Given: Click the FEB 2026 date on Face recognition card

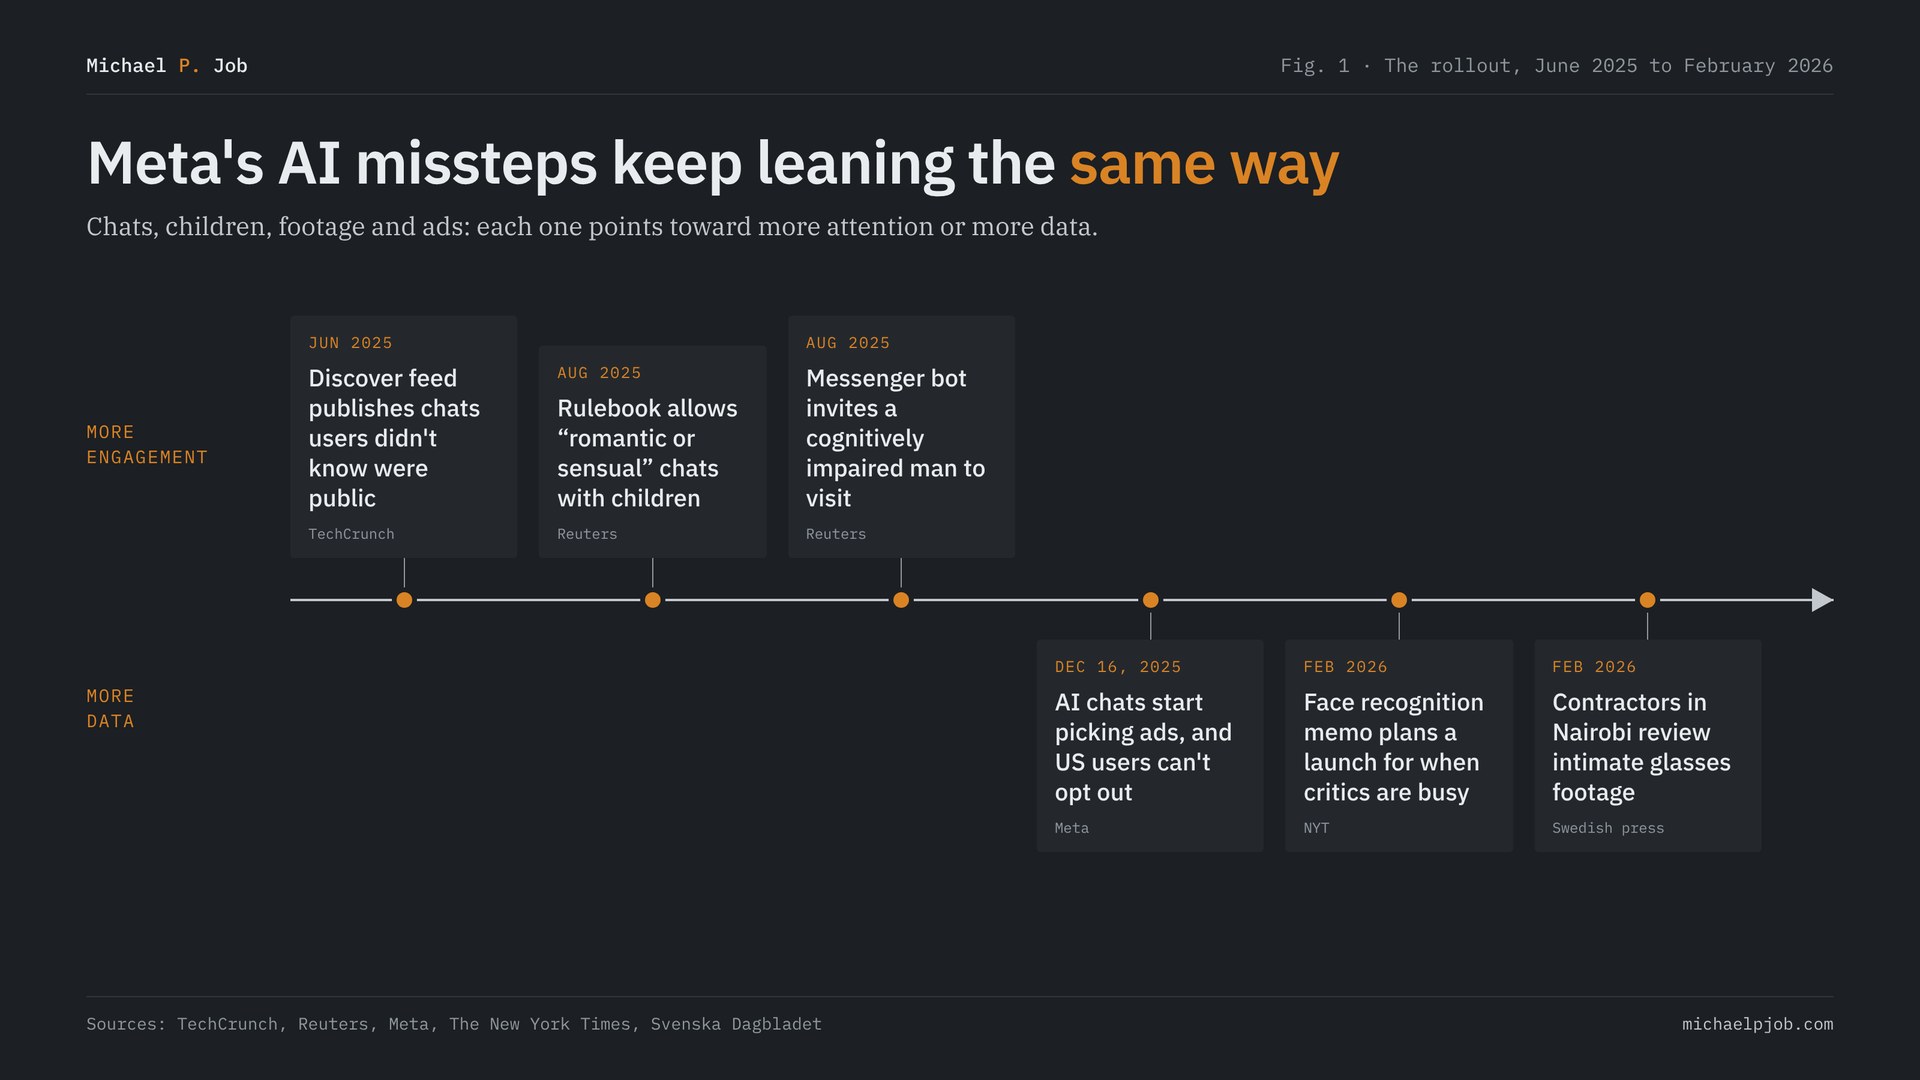Looking at the screenshot, I should (x=1345, y=667).
